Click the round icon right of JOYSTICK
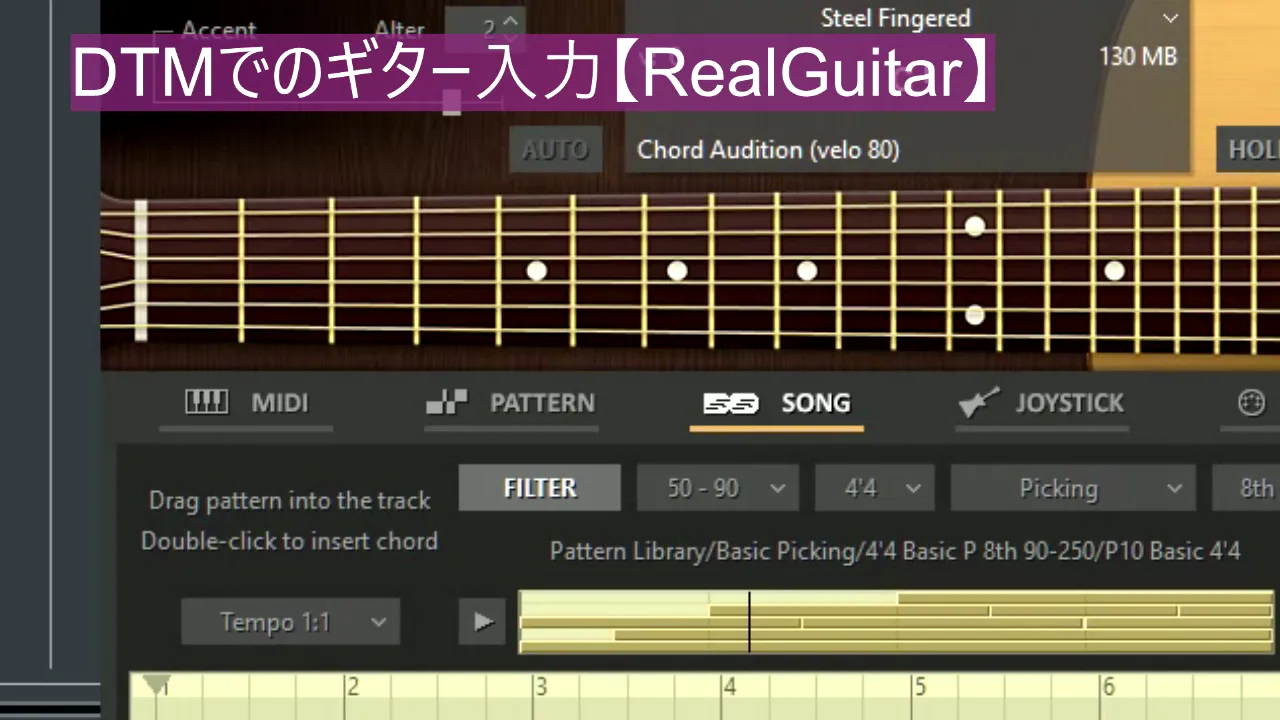This screenshot has width=1280, height=720. point(1251,402)
